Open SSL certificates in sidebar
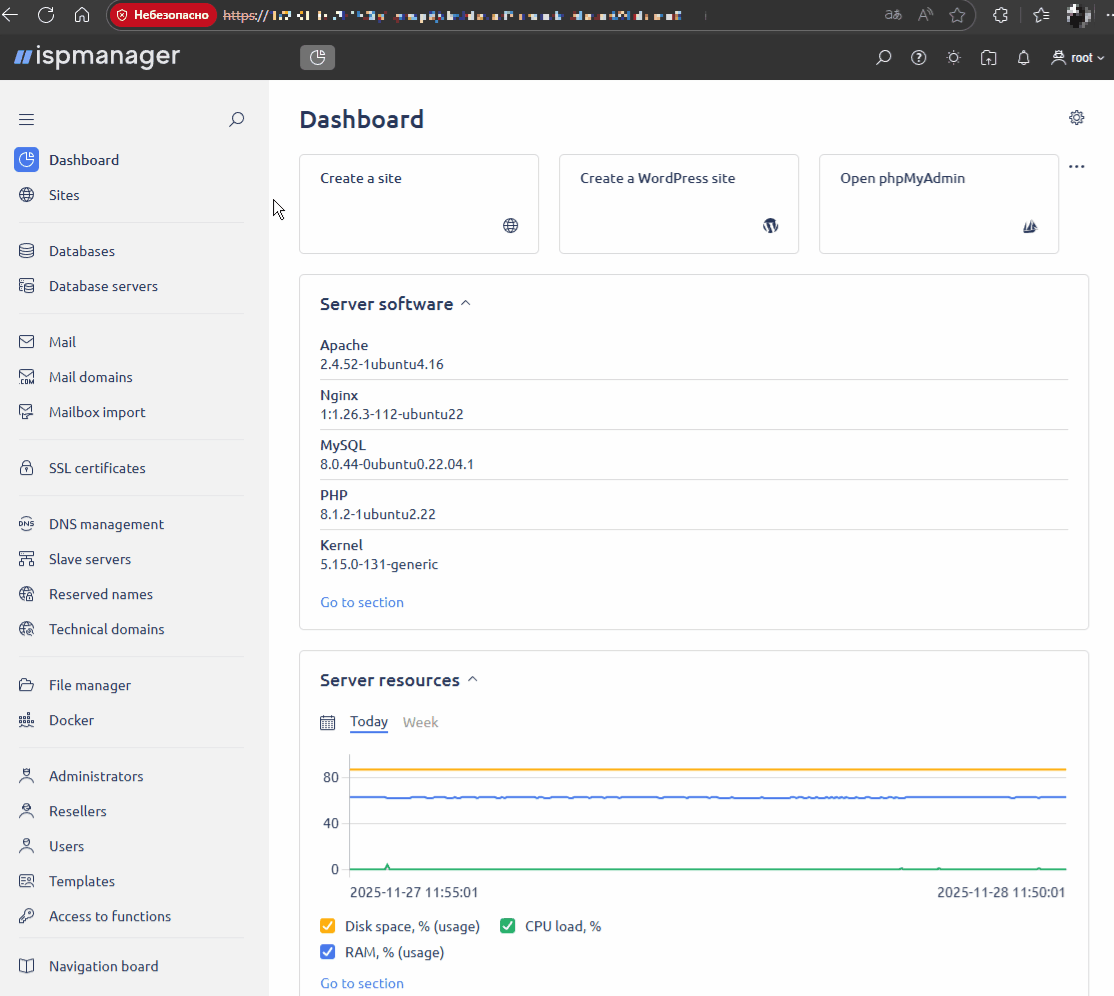Viewport: 1114px width, 996px height. pyautogui.click(x=97, y=468)
